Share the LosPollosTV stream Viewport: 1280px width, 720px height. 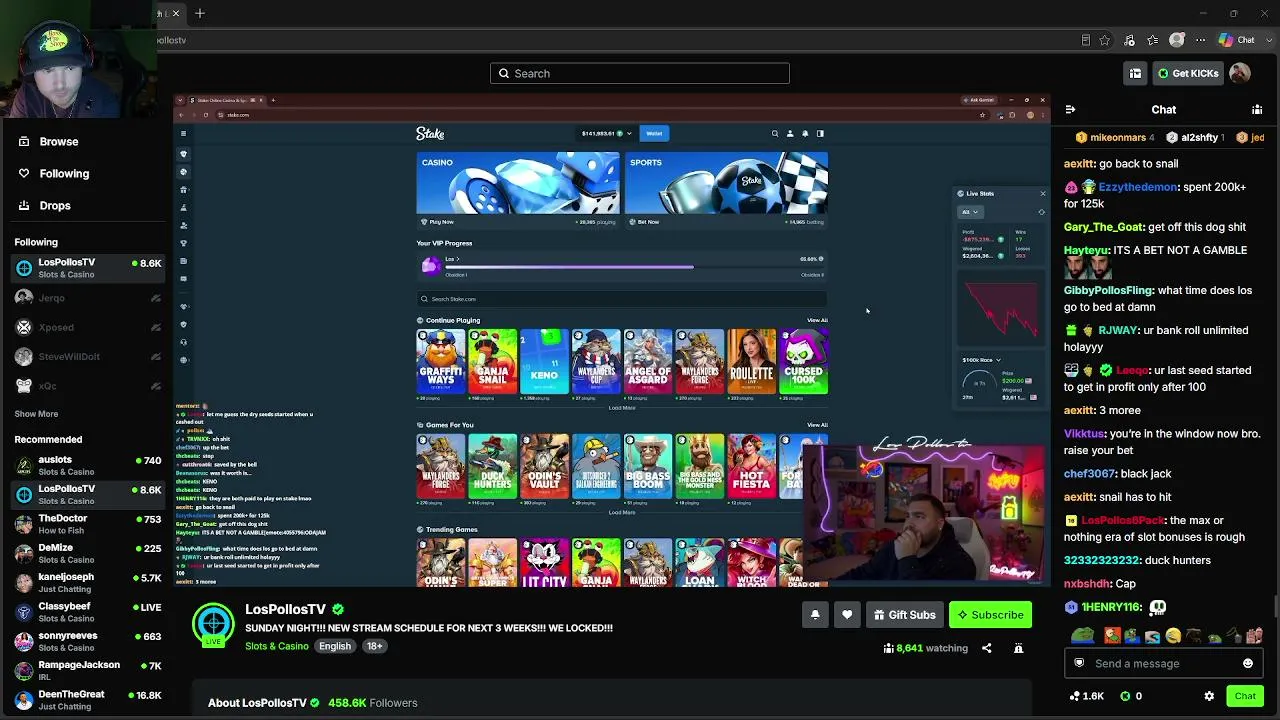click(x=986, y=648)
